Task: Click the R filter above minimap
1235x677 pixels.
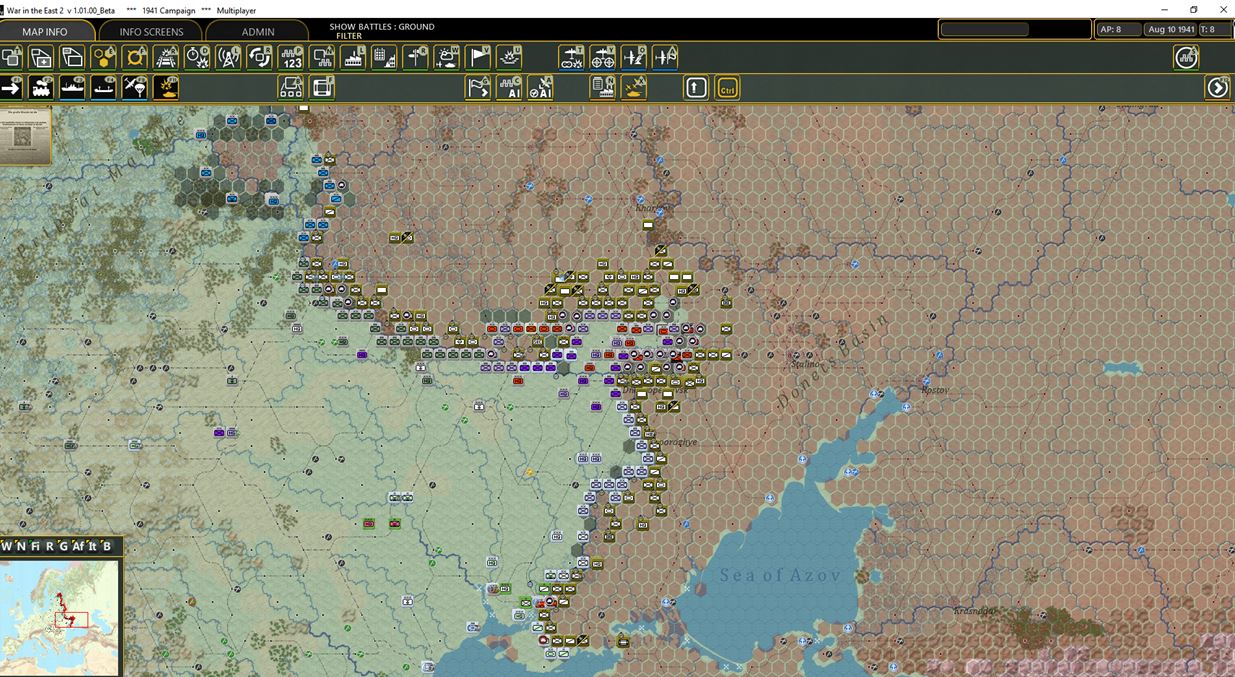Action: point(49,546)
